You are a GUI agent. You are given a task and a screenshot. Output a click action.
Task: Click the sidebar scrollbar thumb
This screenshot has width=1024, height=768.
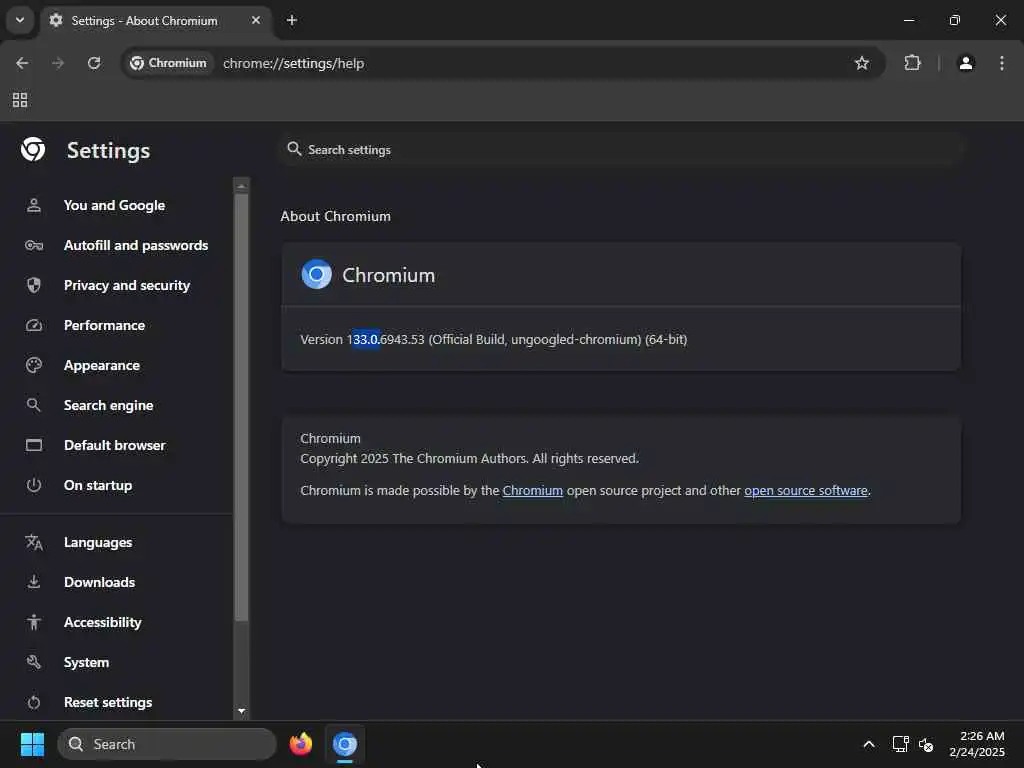(242, 408)
